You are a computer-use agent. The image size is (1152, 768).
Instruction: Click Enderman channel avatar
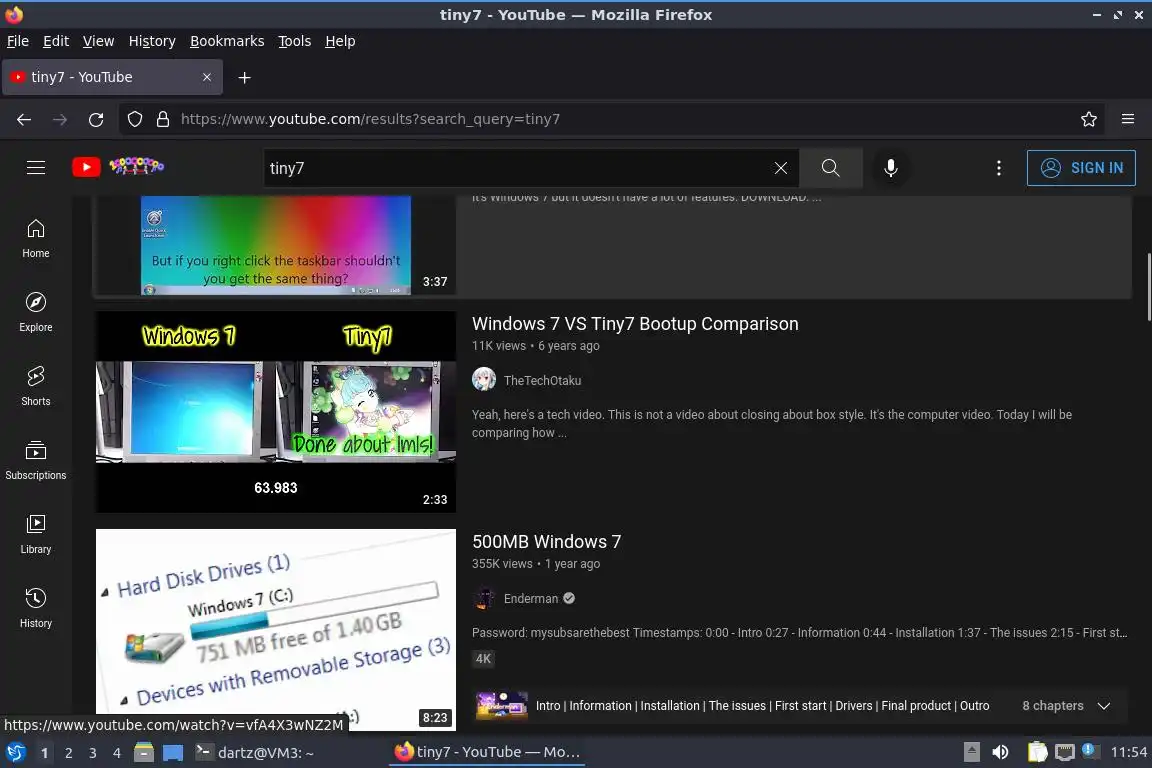[x=483, y=597]
